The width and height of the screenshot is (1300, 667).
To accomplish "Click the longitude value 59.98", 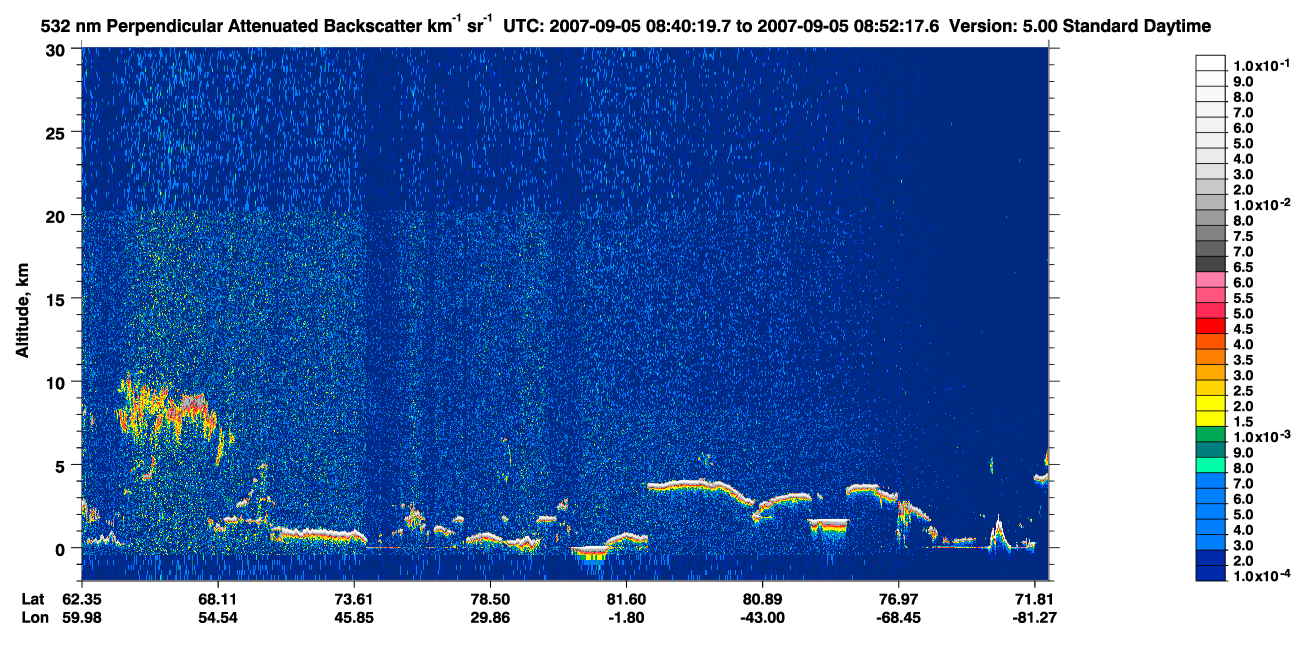I will (x=82, y=617).
